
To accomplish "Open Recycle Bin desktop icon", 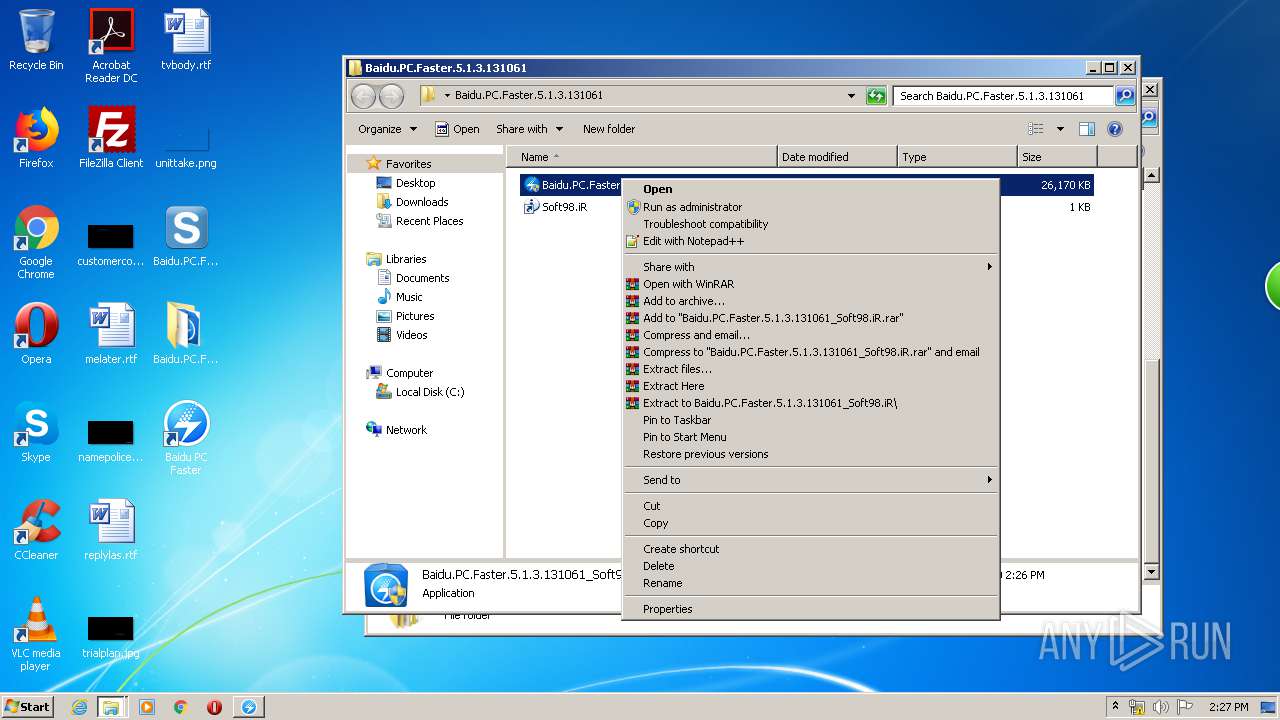I will 36,40.
